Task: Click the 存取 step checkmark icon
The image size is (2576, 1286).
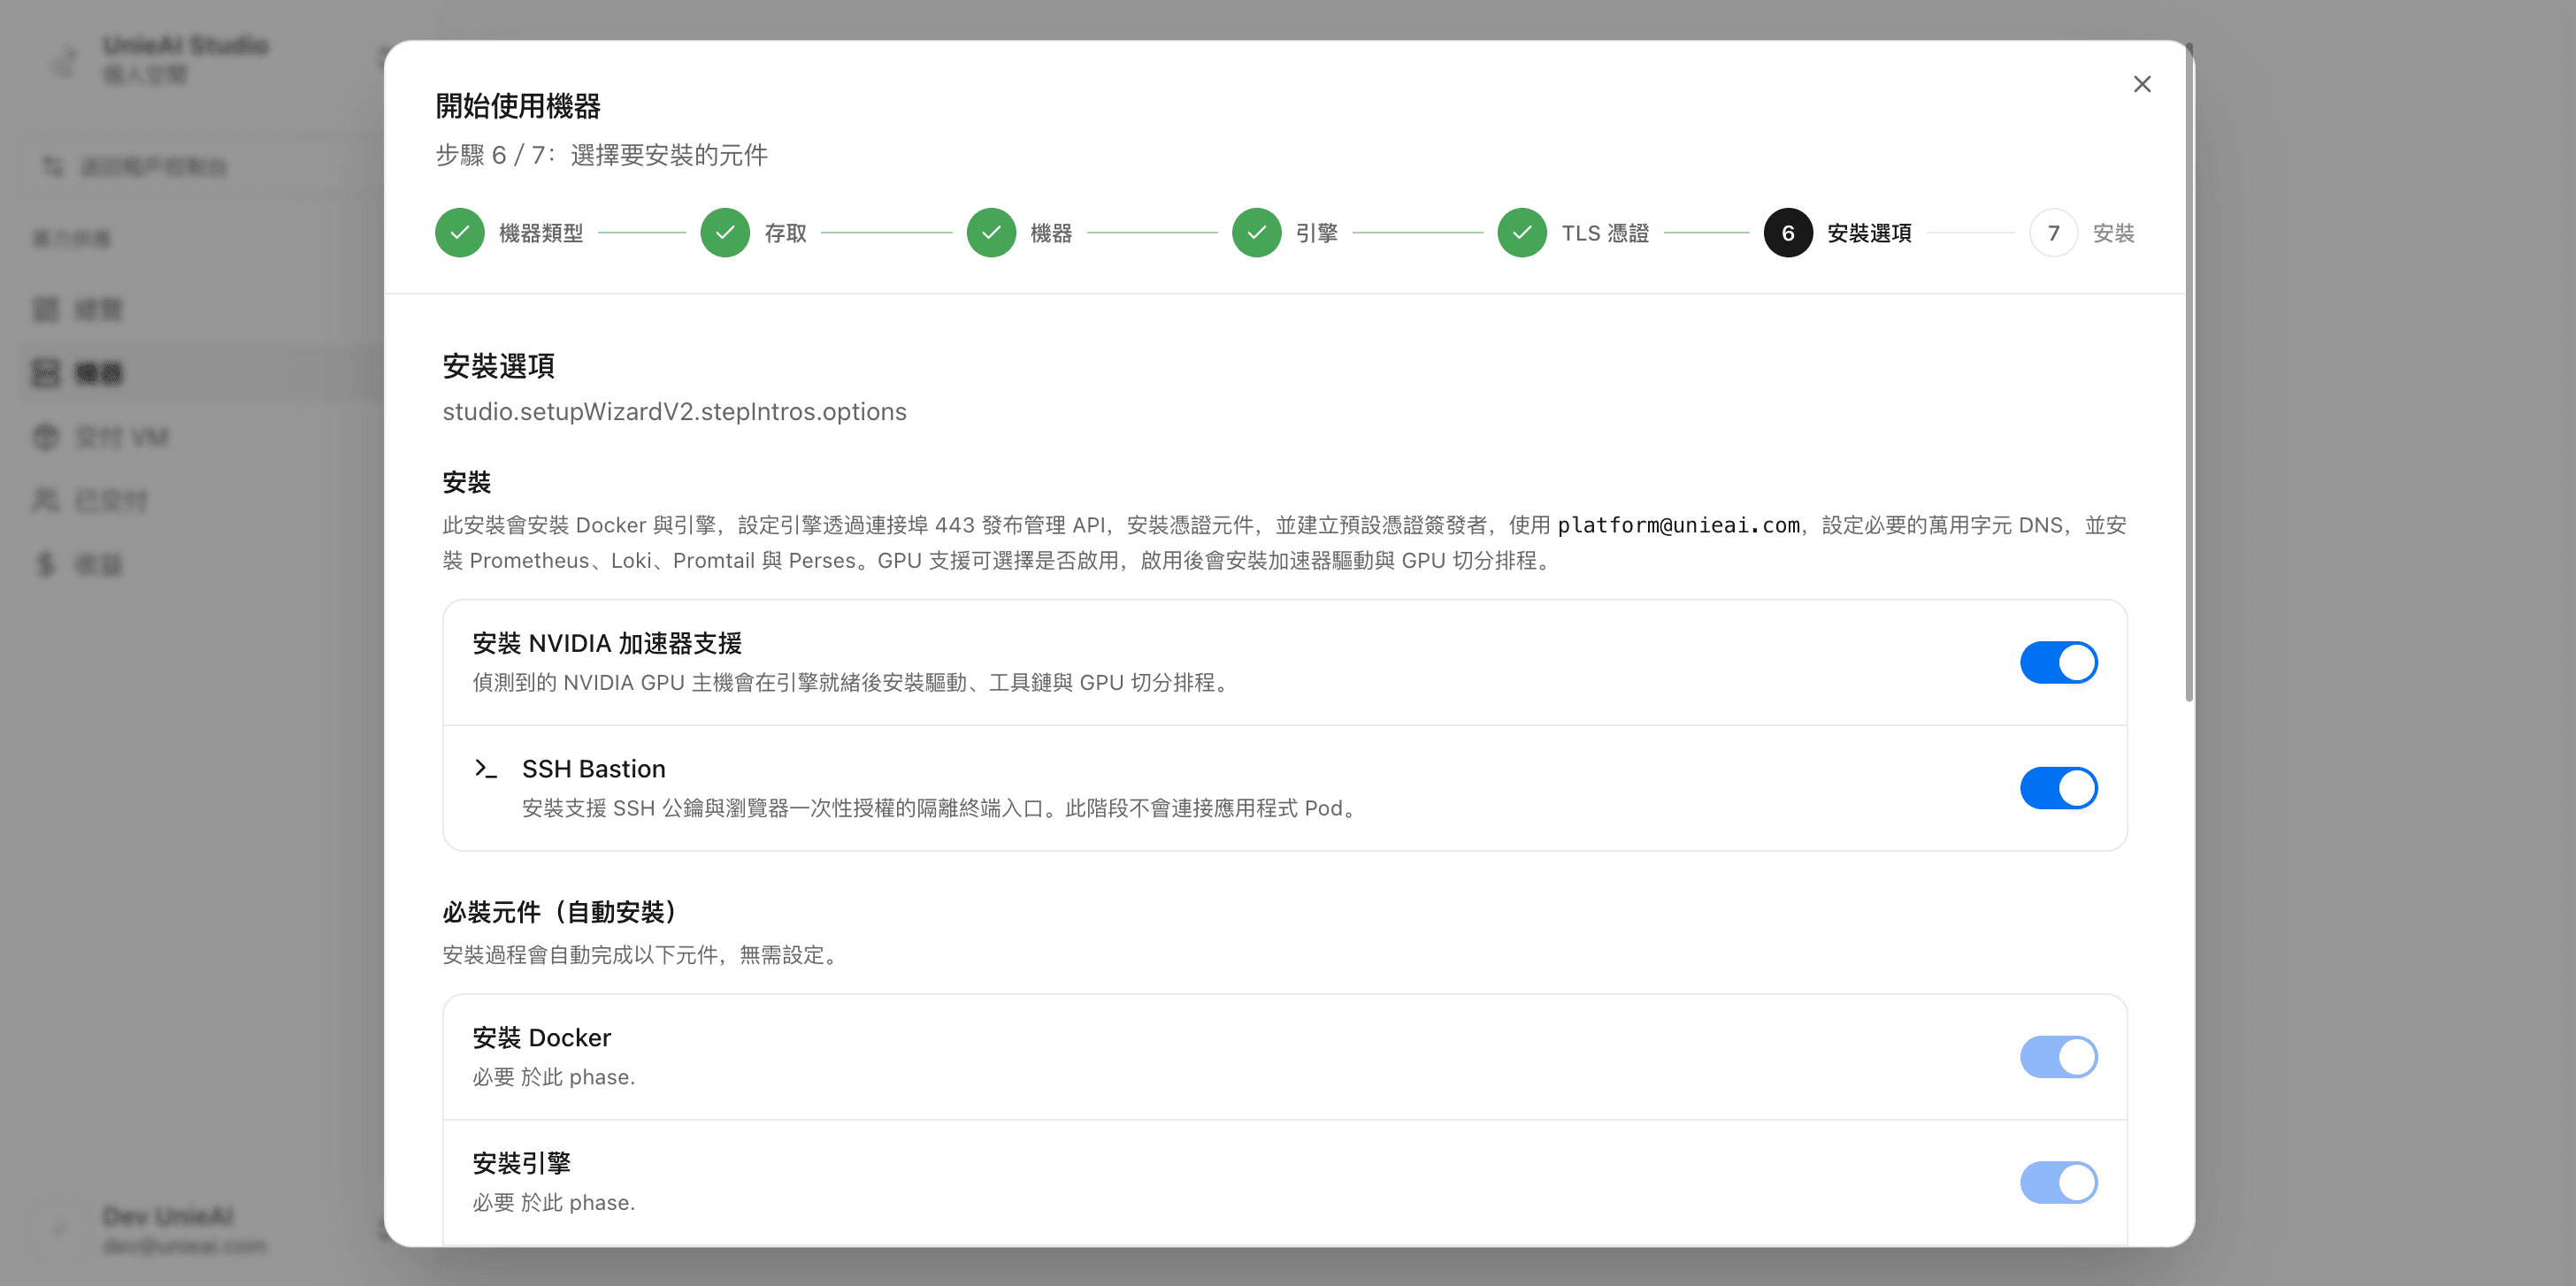Action: tap(725, 233)
